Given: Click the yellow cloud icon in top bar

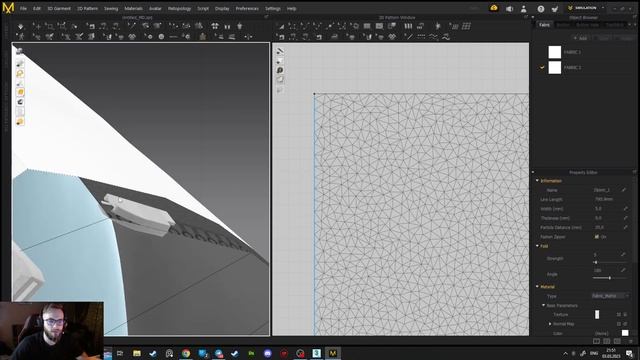Looking at the screenshot, I should (494, 8).
